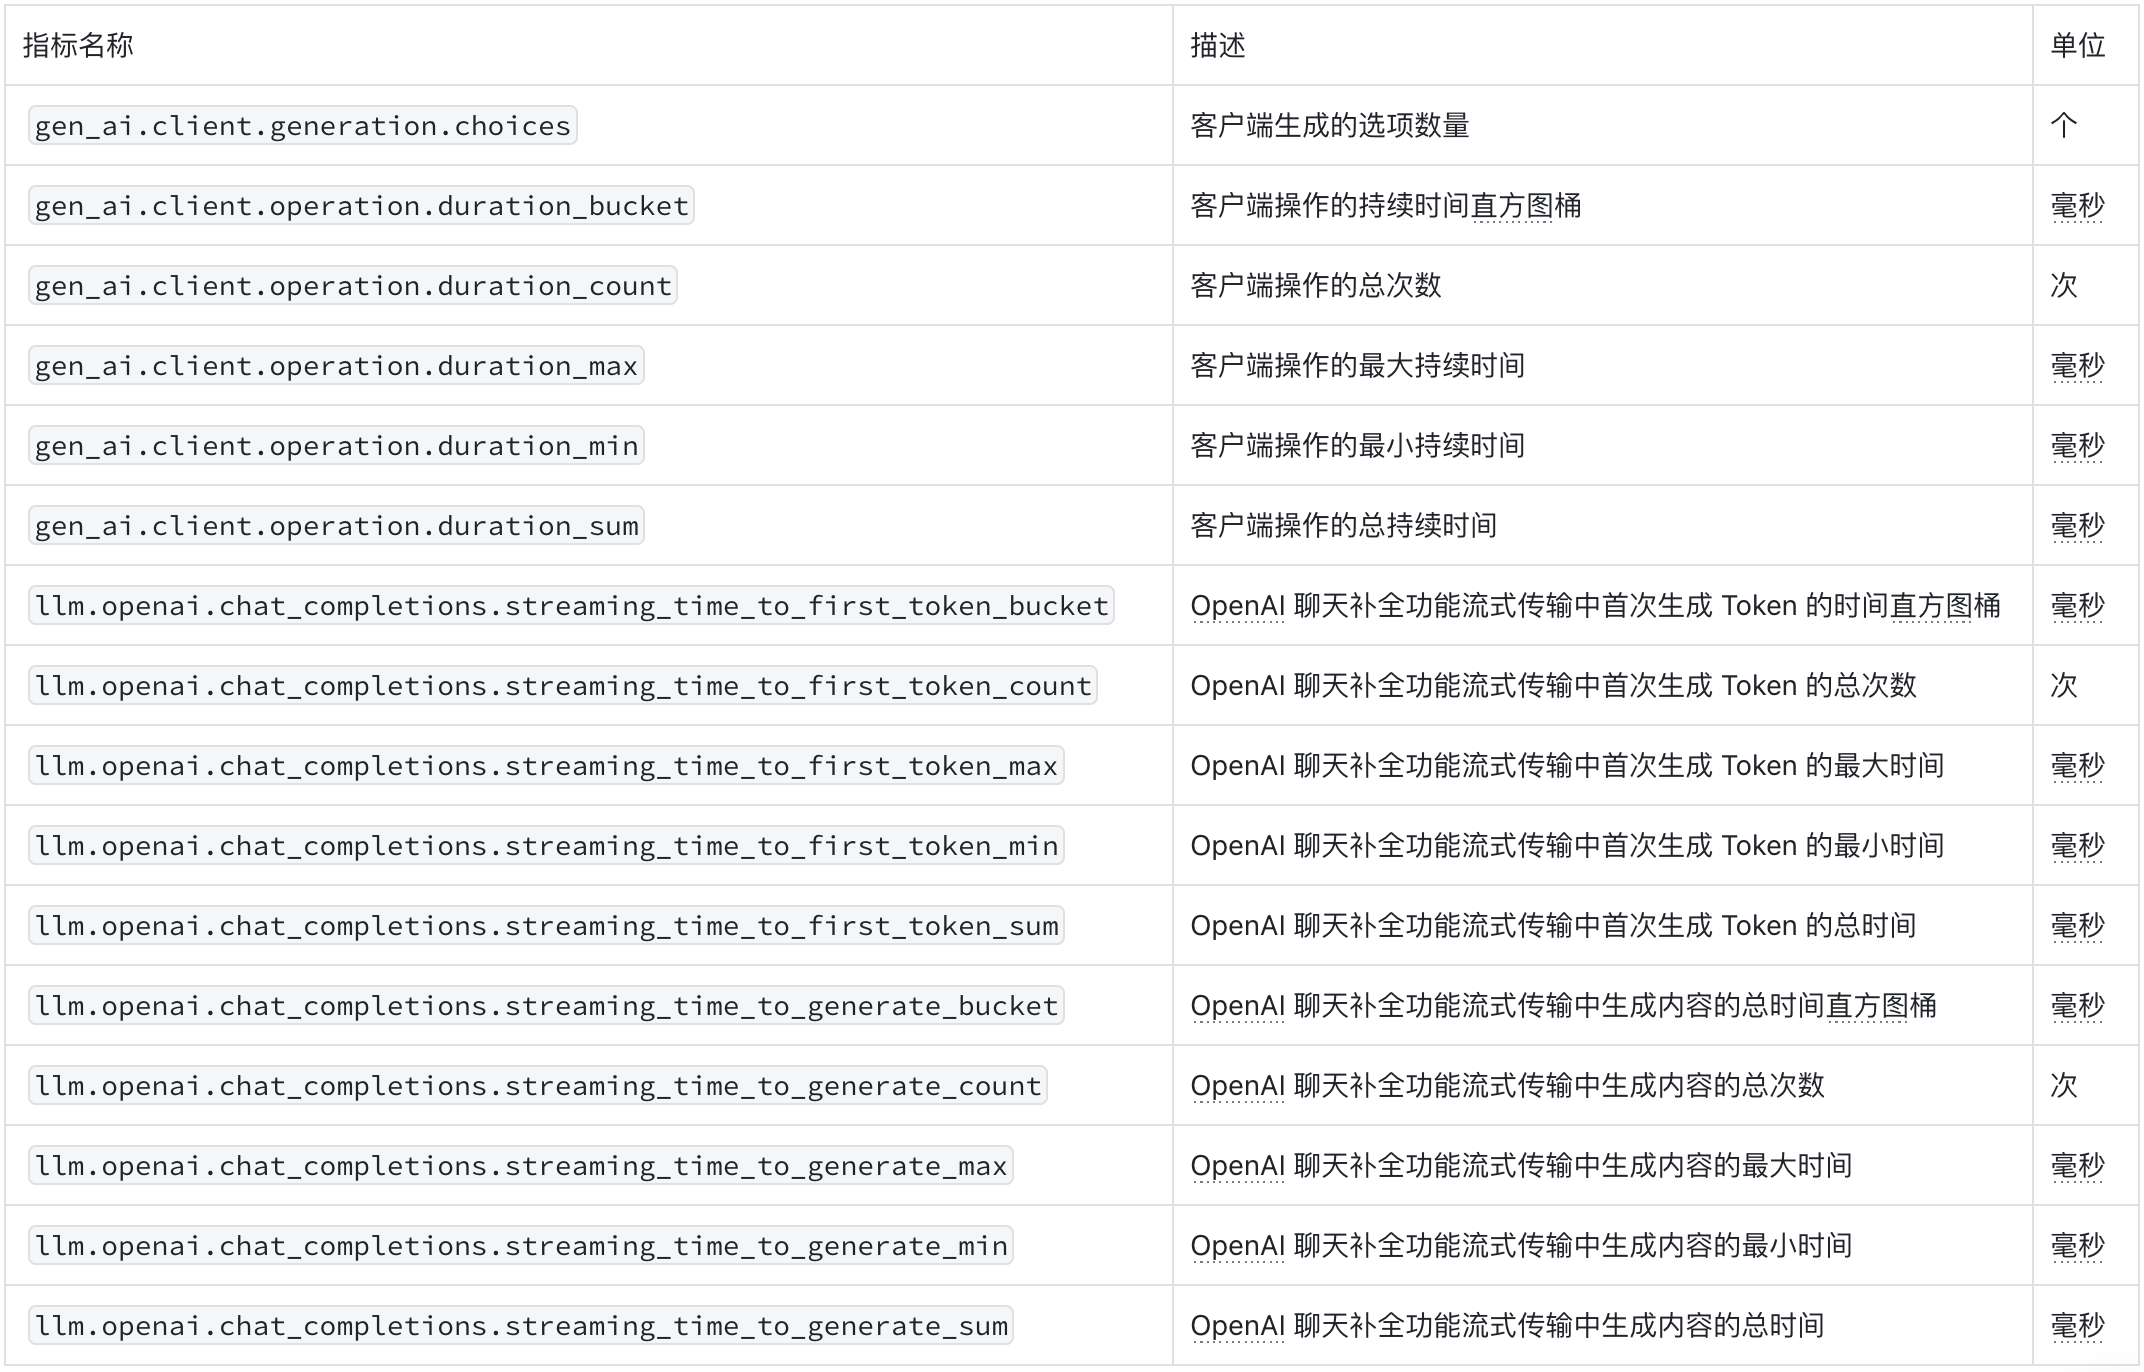
Task: Click unit 毫秒 in time_to_generate_min row
Action: (x=2078, y=1245)
